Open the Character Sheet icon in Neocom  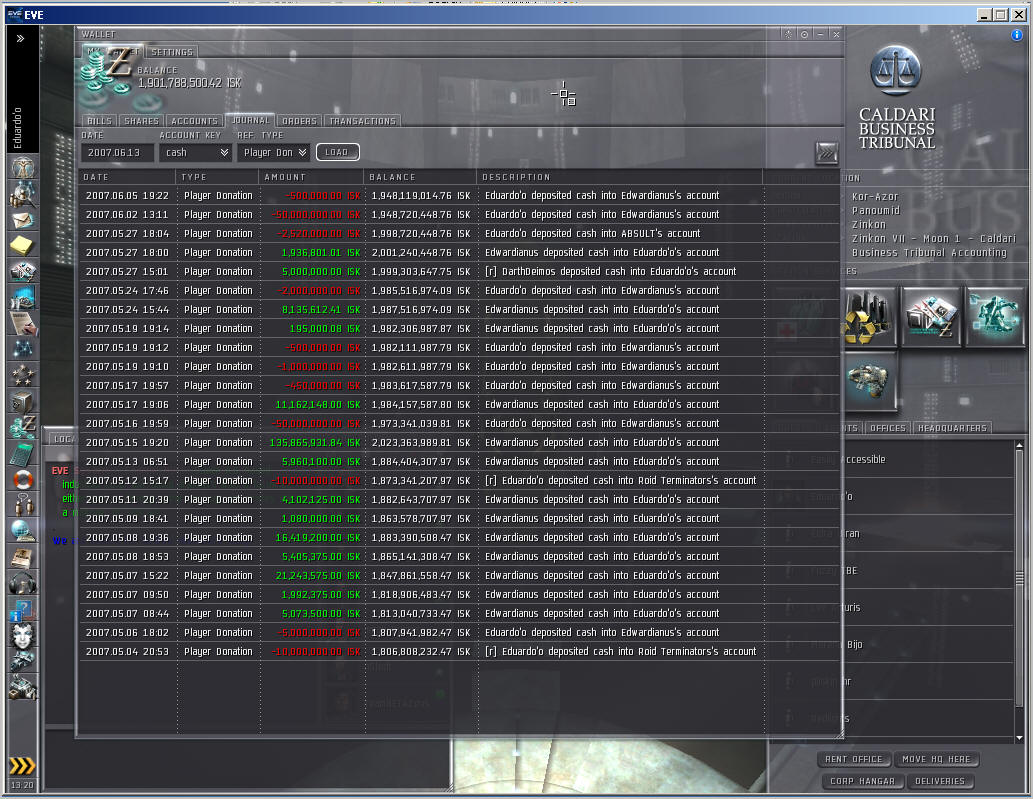[x=22, y=169]
